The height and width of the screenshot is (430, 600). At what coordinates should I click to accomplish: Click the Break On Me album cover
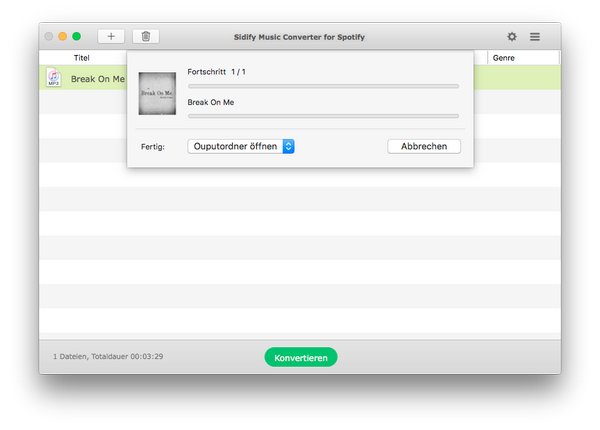(x=157, y=93)
